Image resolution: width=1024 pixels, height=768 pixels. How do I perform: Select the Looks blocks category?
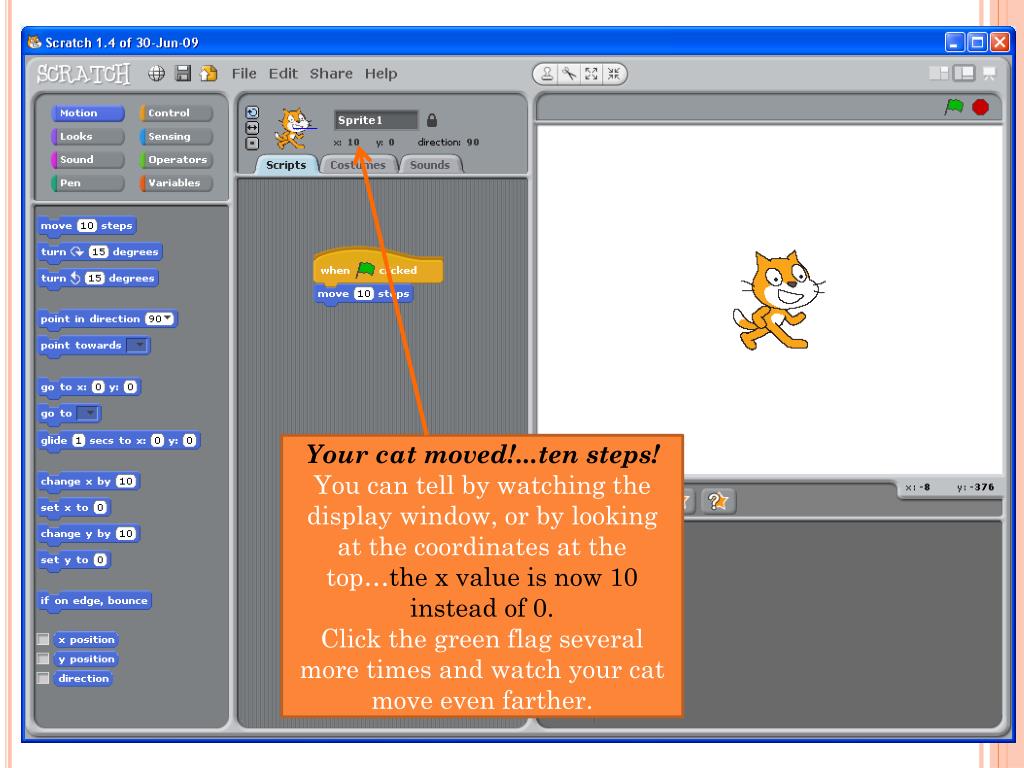click(88, 136)
